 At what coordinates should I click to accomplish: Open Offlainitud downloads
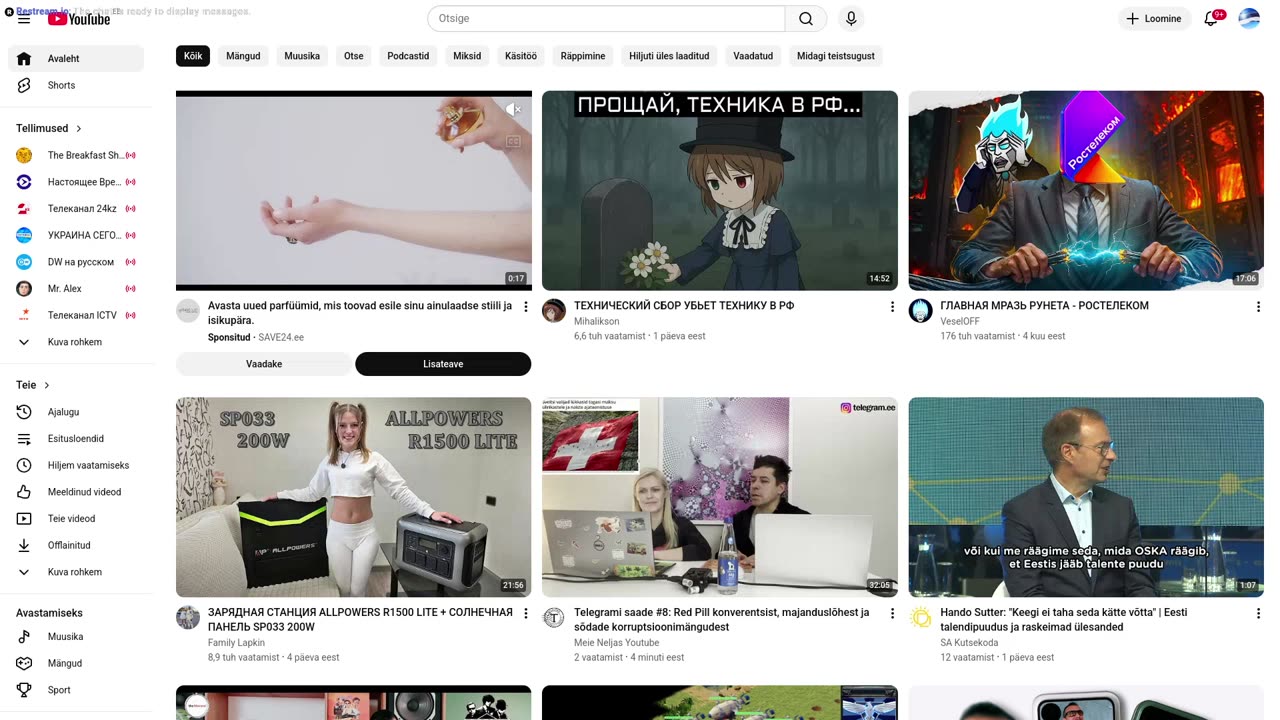(76, 545)
